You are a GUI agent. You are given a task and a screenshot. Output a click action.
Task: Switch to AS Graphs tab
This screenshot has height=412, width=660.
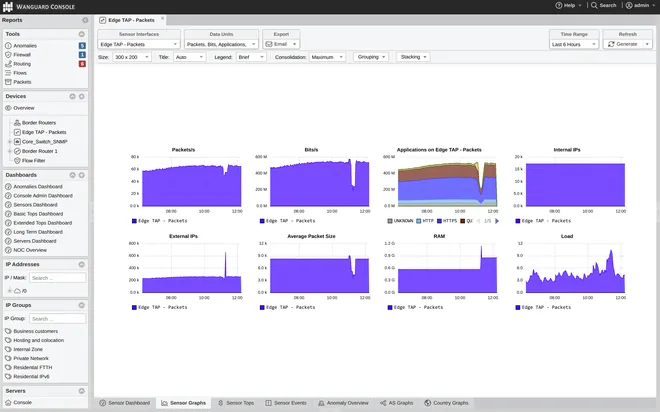pos(397,403)
